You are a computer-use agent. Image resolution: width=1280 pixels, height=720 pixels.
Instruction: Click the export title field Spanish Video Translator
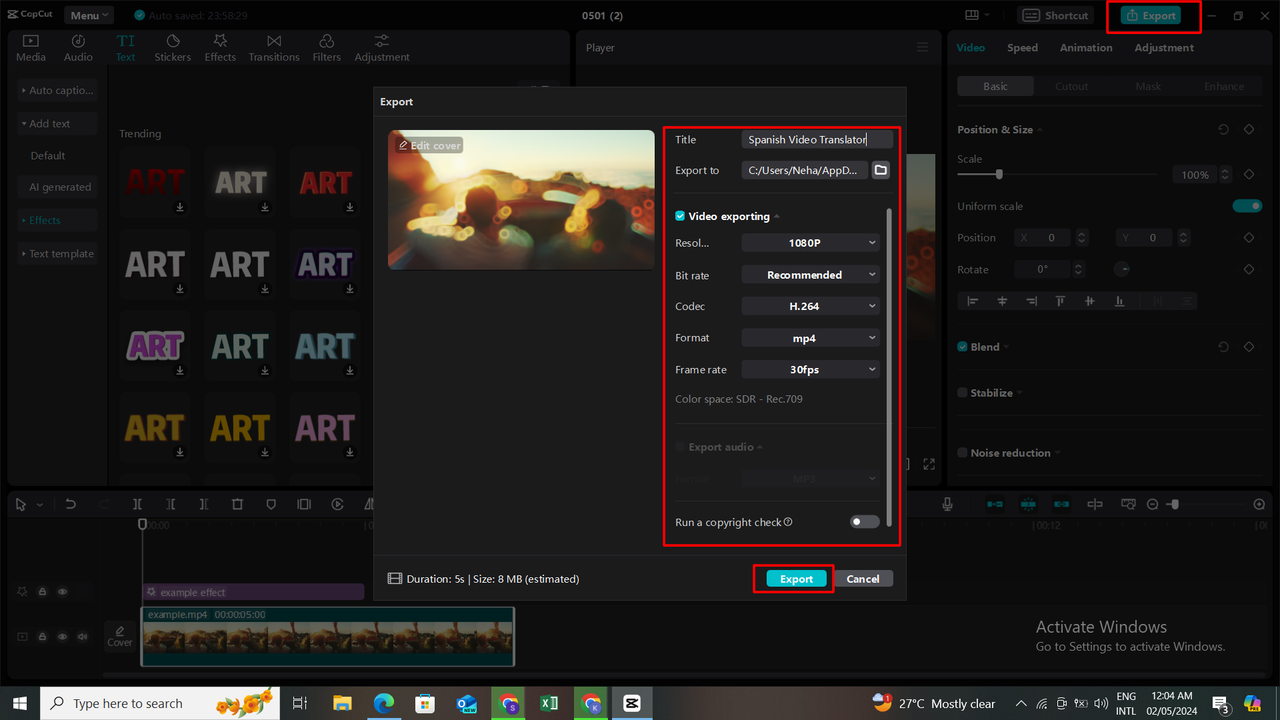[817, 139]
